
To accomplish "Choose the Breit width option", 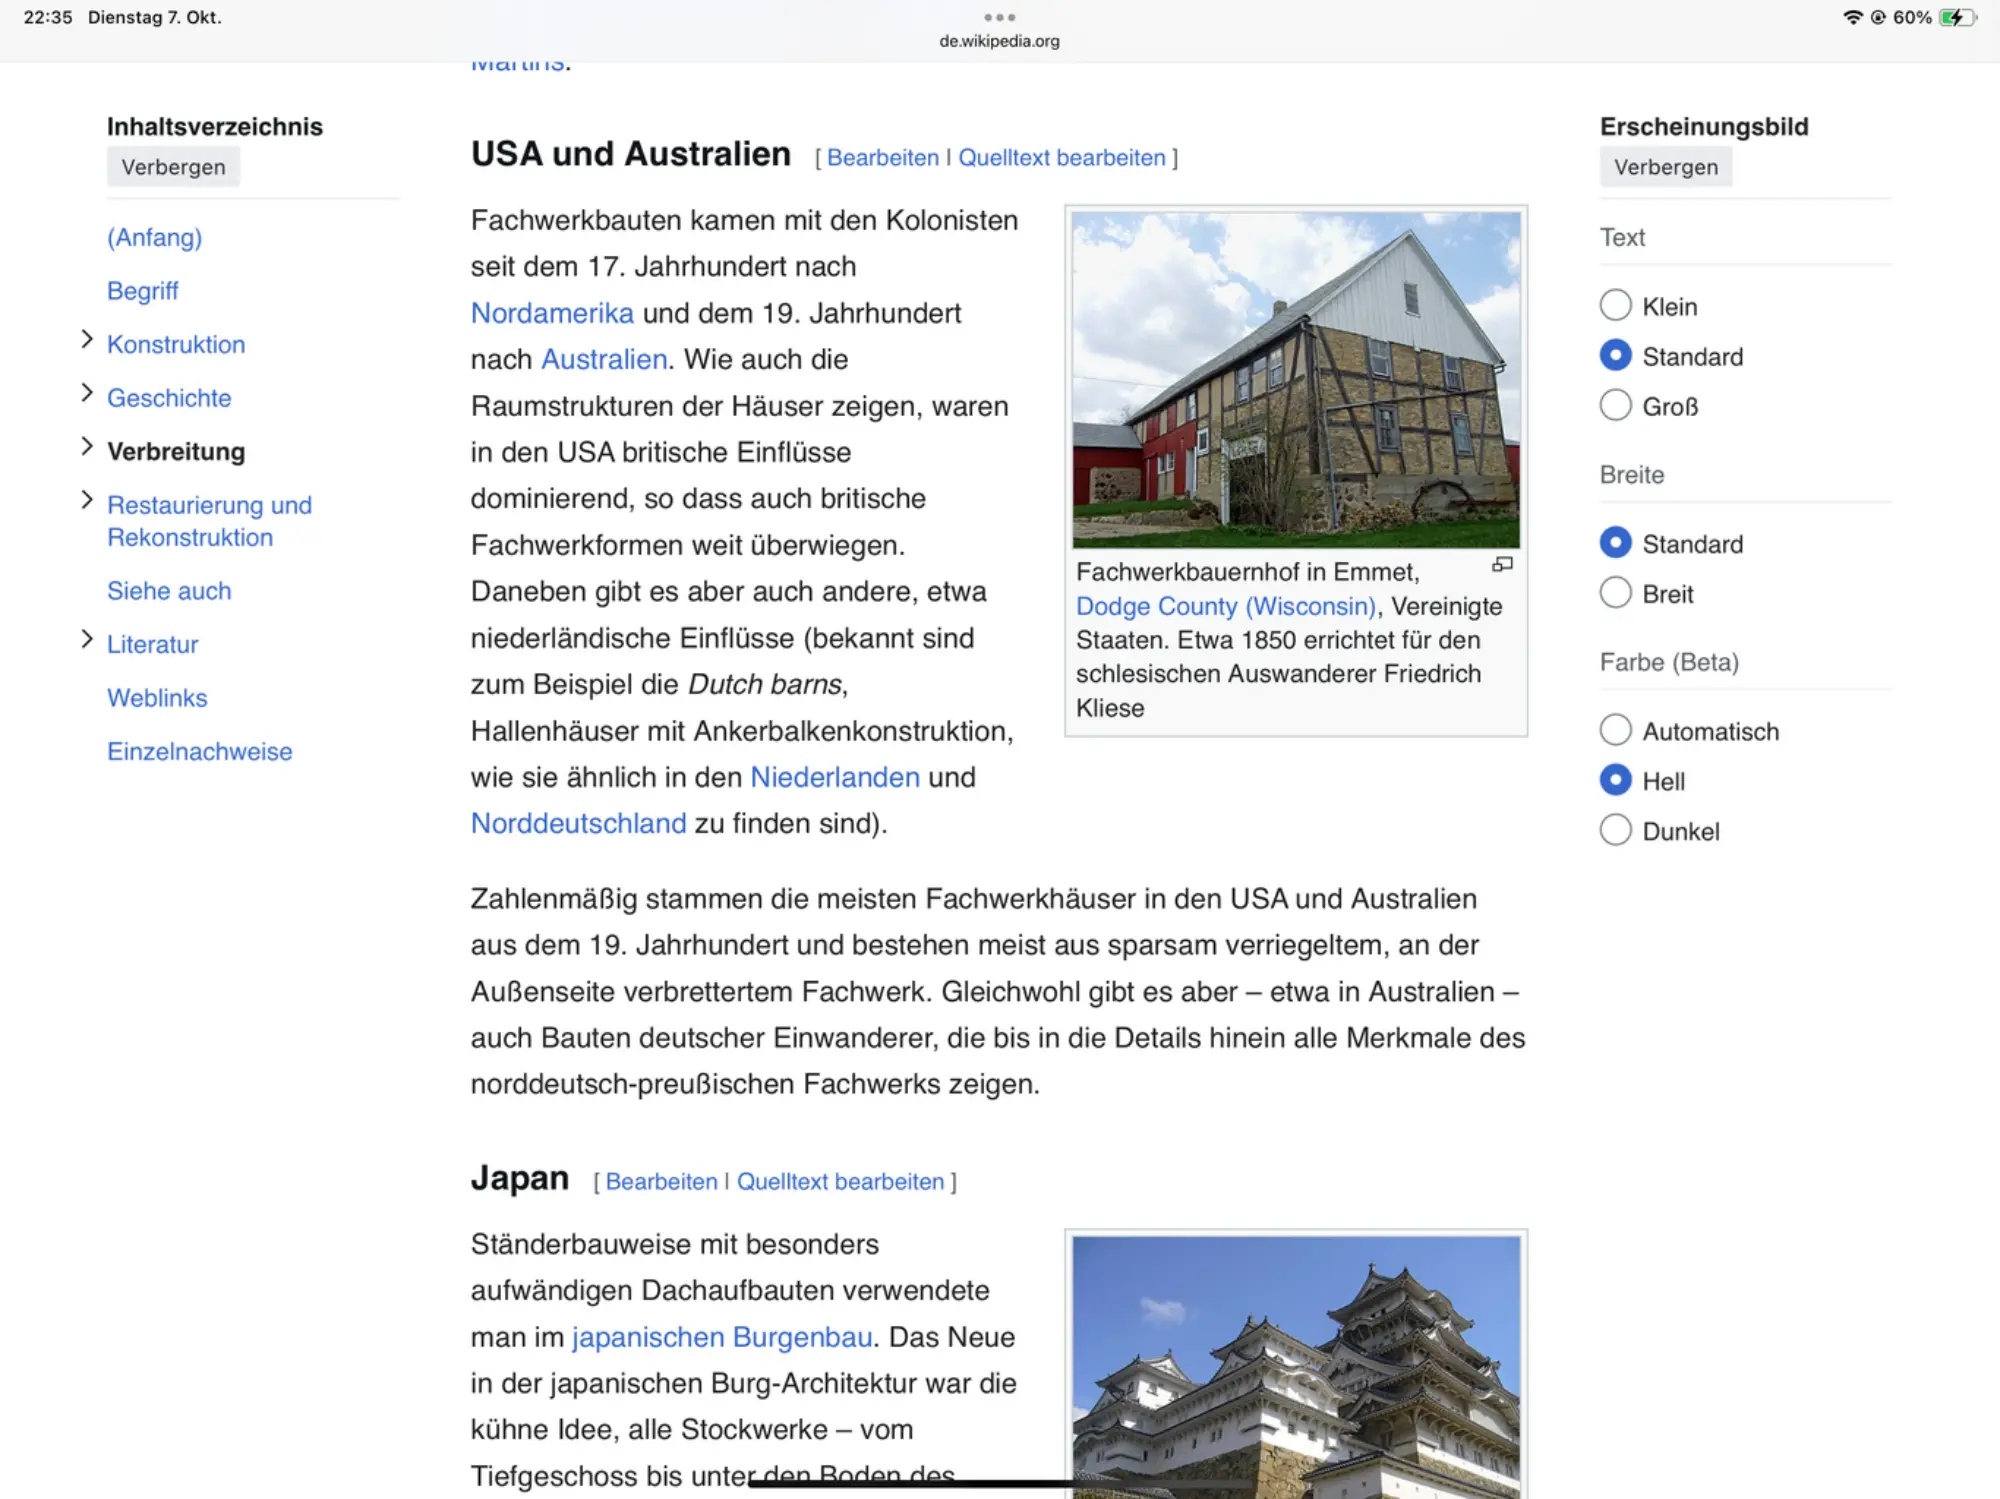I will coord(1615,593).
